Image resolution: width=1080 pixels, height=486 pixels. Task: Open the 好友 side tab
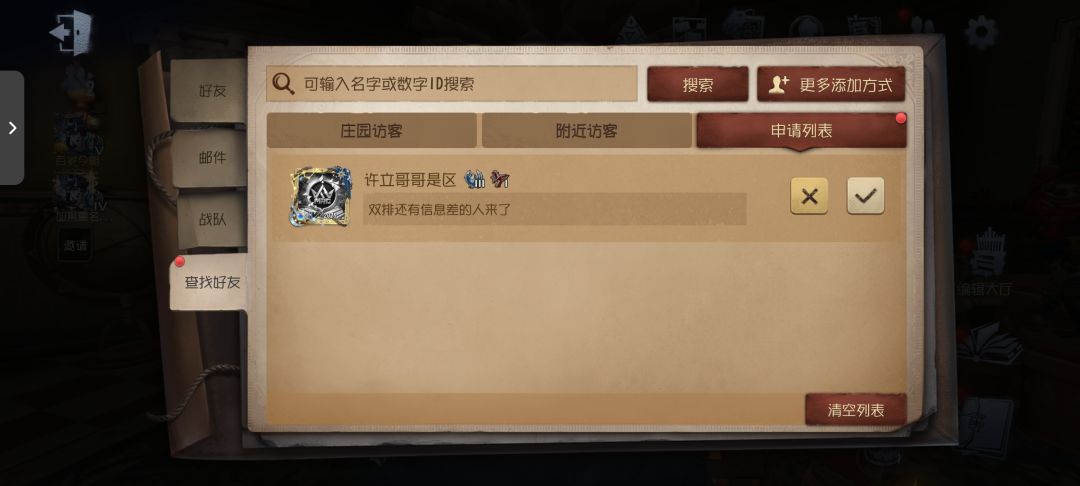click(210, 91)
